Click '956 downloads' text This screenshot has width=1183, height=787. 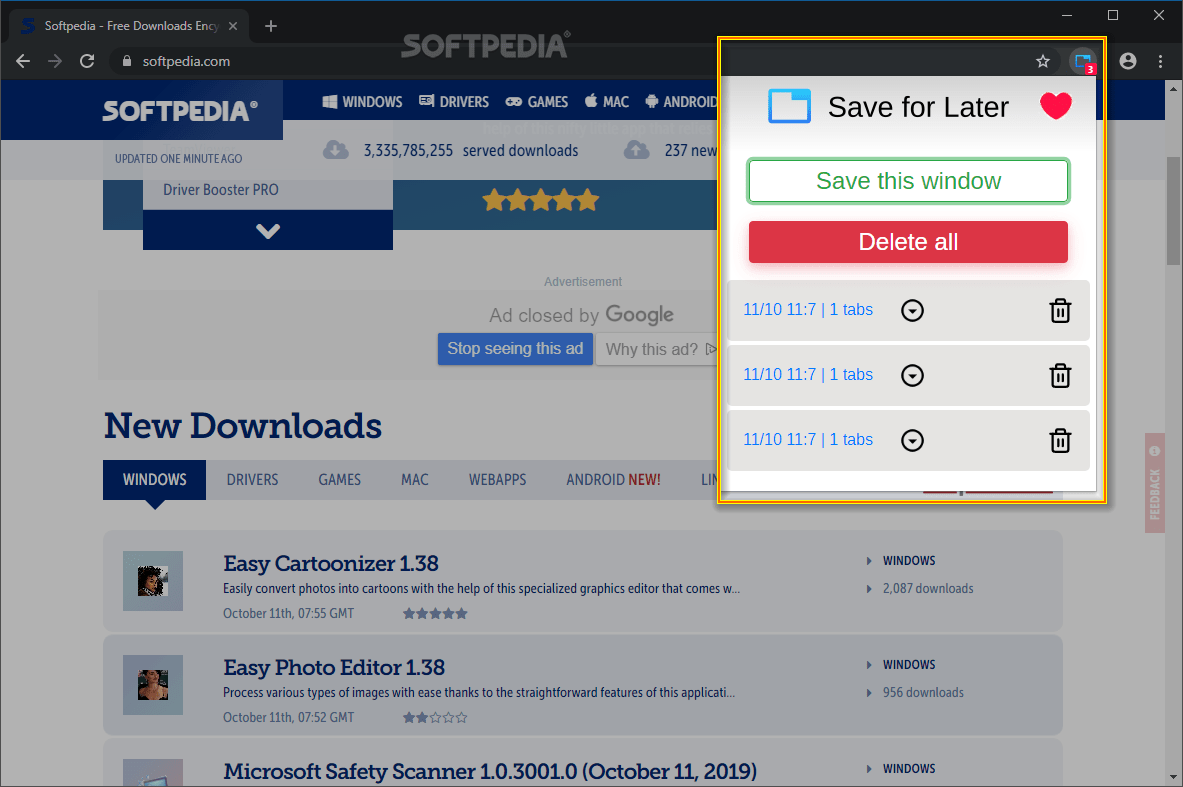(x=923, y=693)
